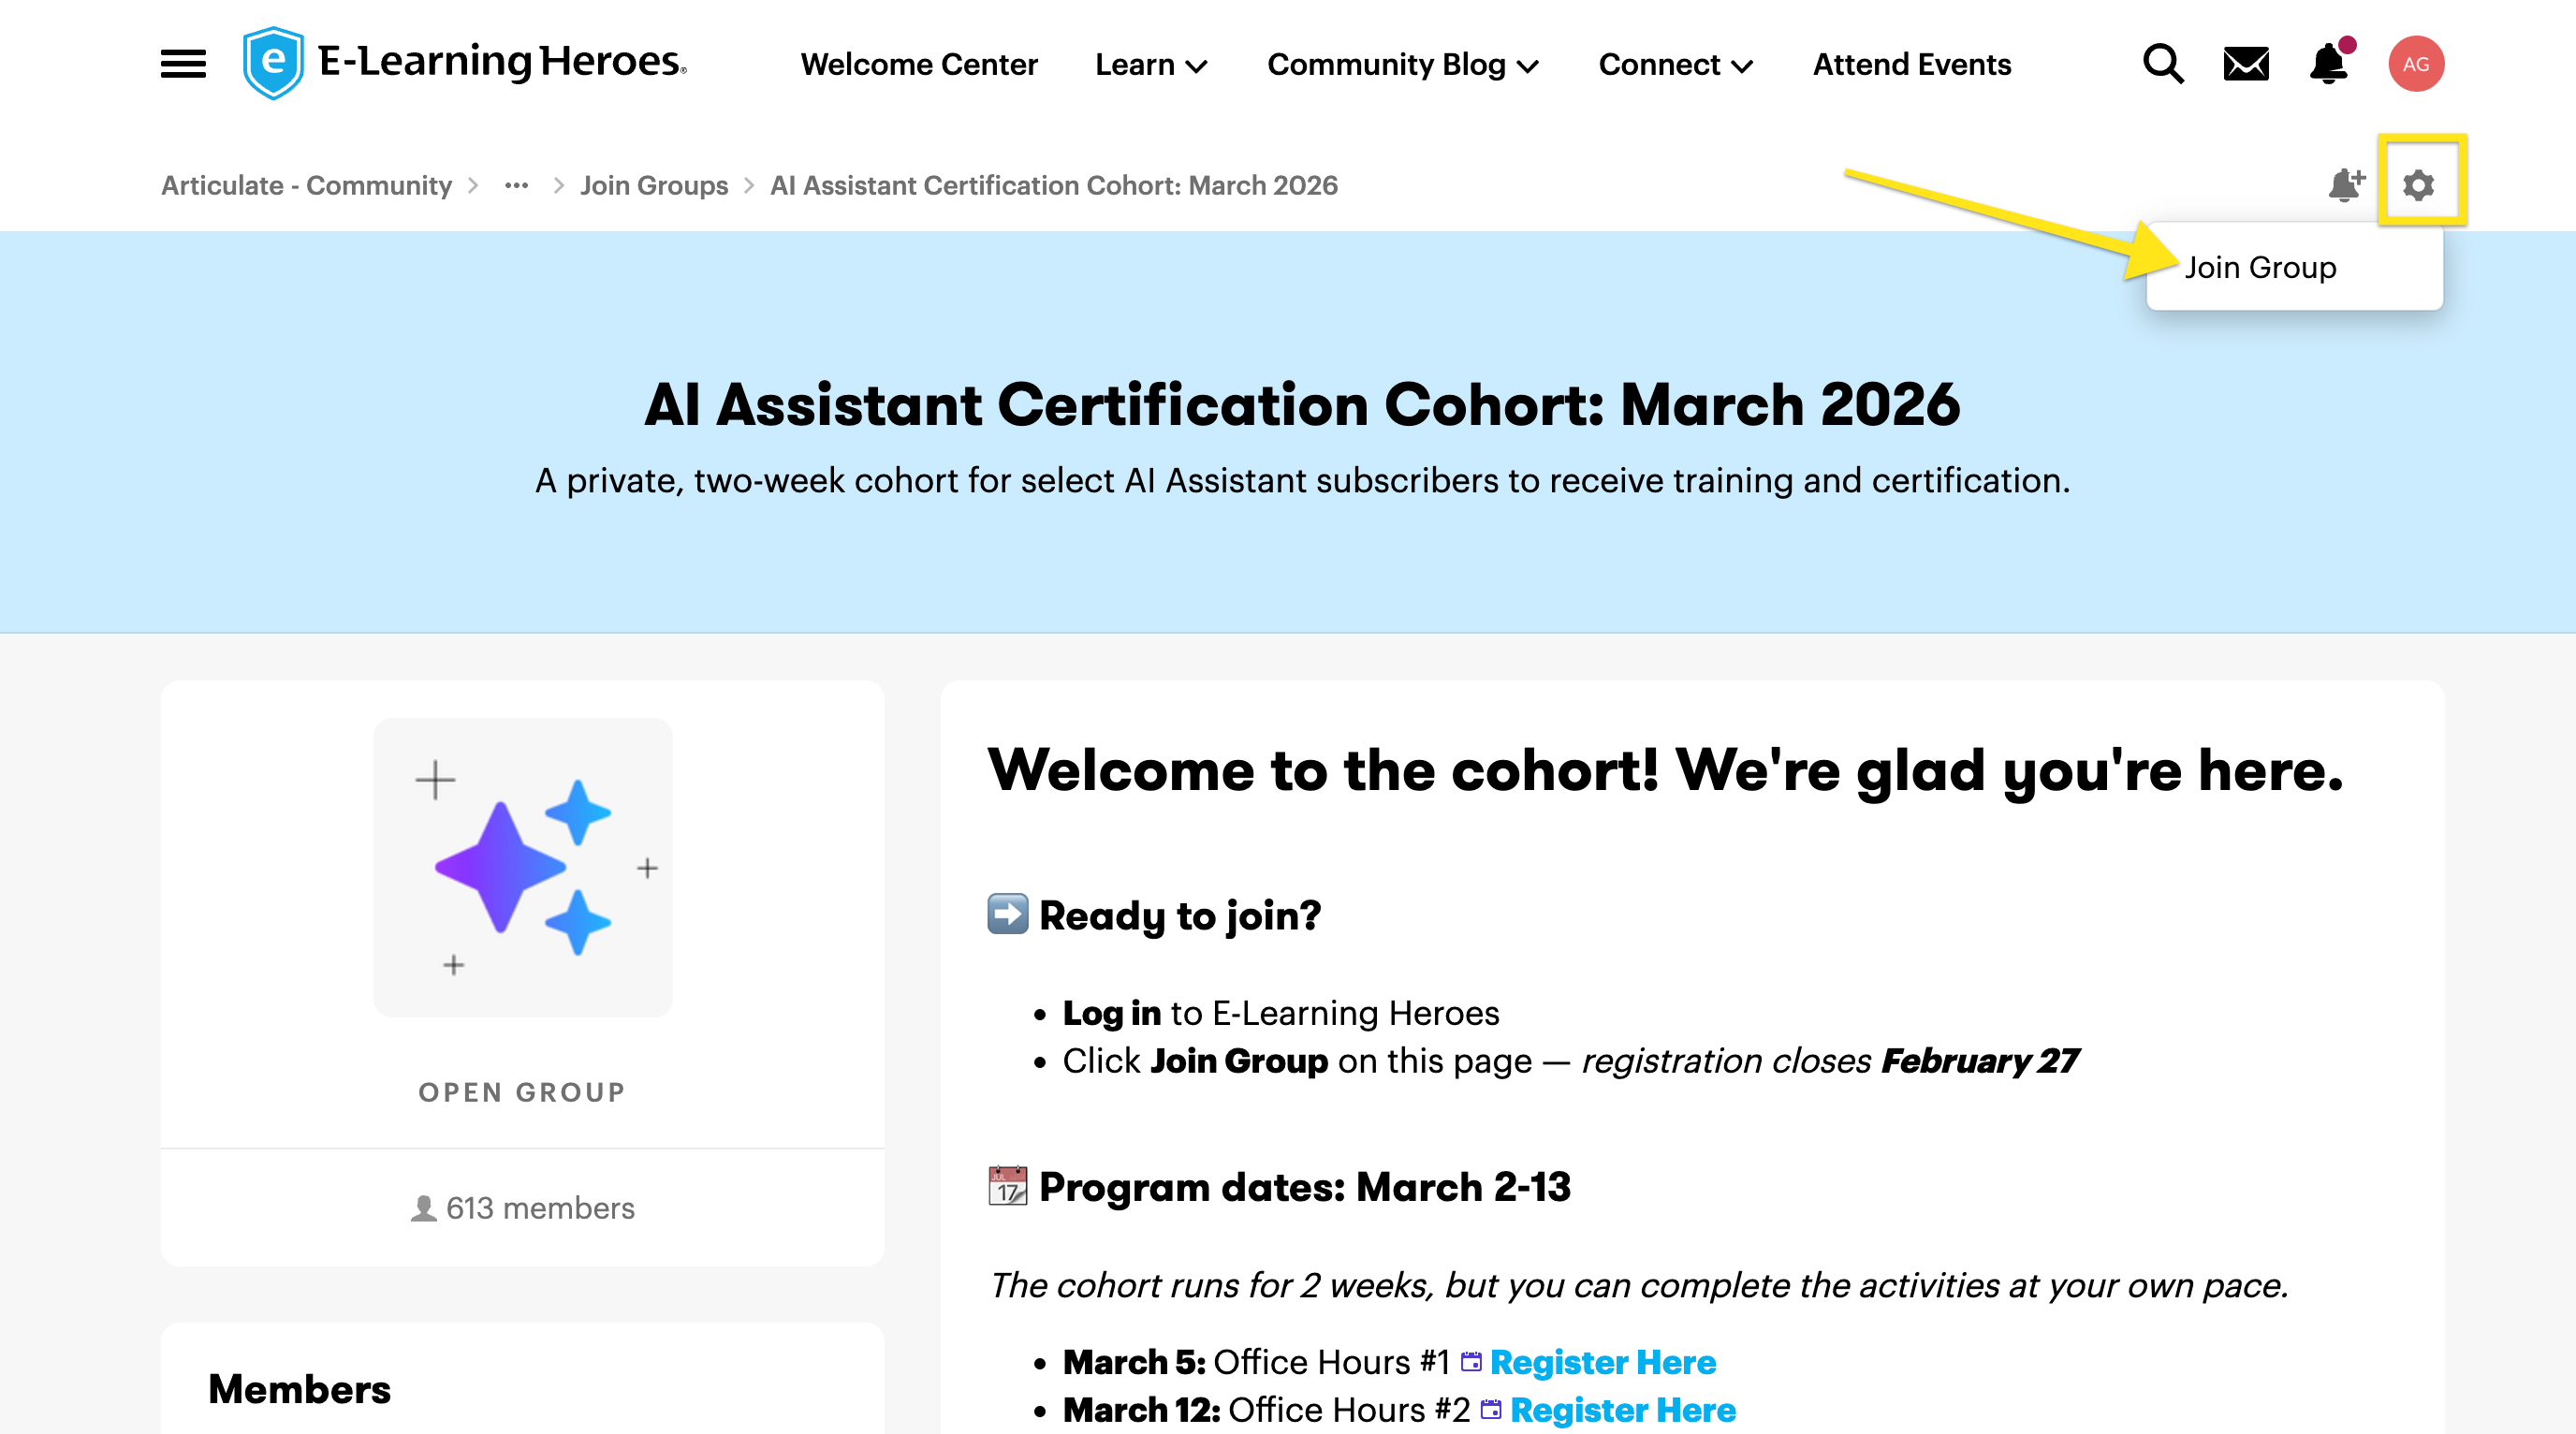Image resolution: width=2576 pixels, height=1434 pixels.
Task: Open the Attend Events page
Action: [x=1911, y=65]
